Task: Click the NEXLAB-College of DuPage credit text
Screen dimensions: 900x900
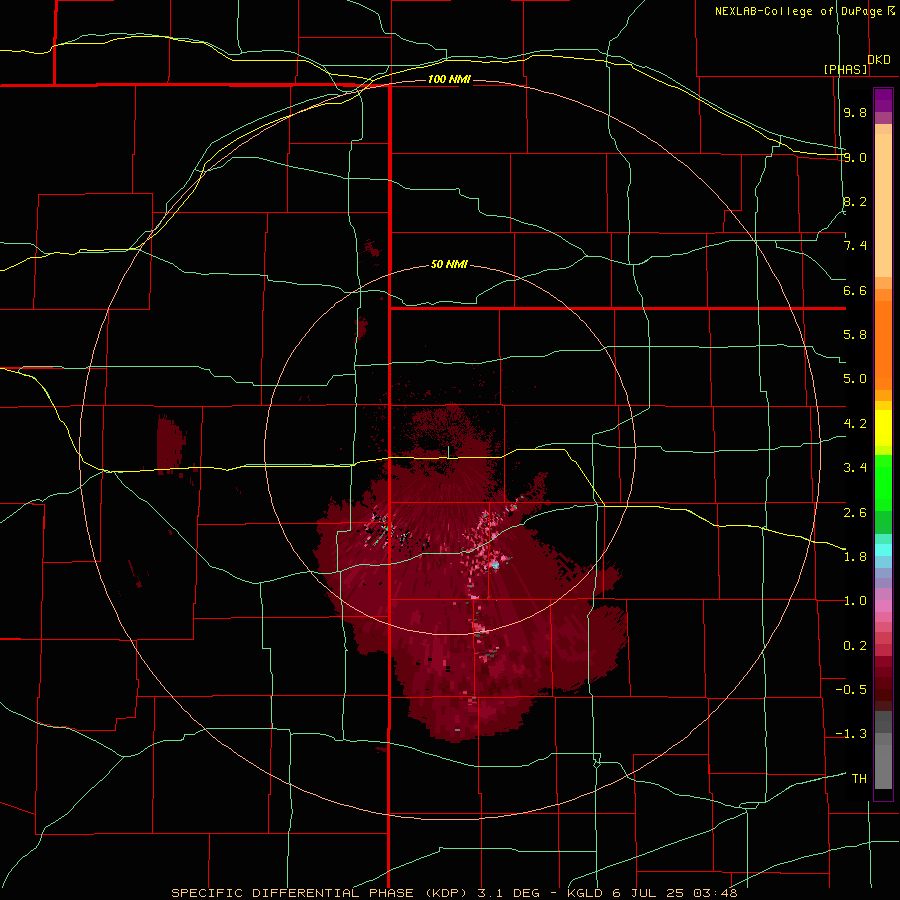Action: [x=799, y=11]
